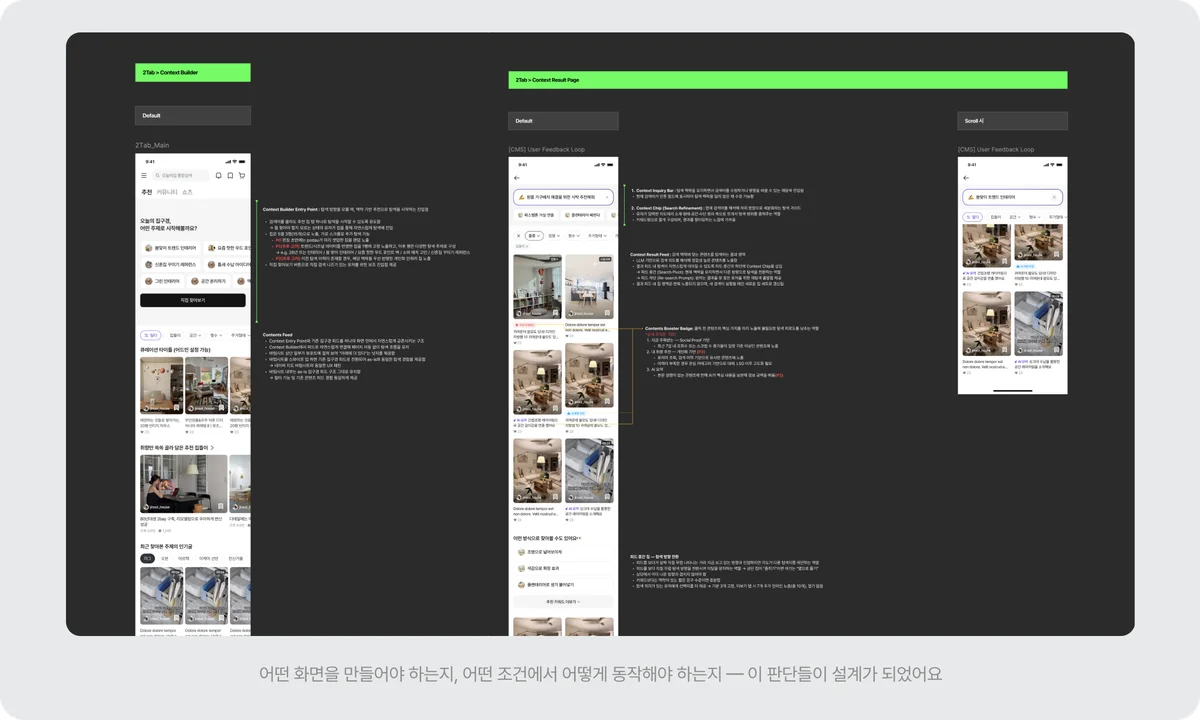Screen dimensions: 1200x720
Task: Select the first dark chip under 최근 찾아본 주제의 인기글
Action: coord(147,558)
